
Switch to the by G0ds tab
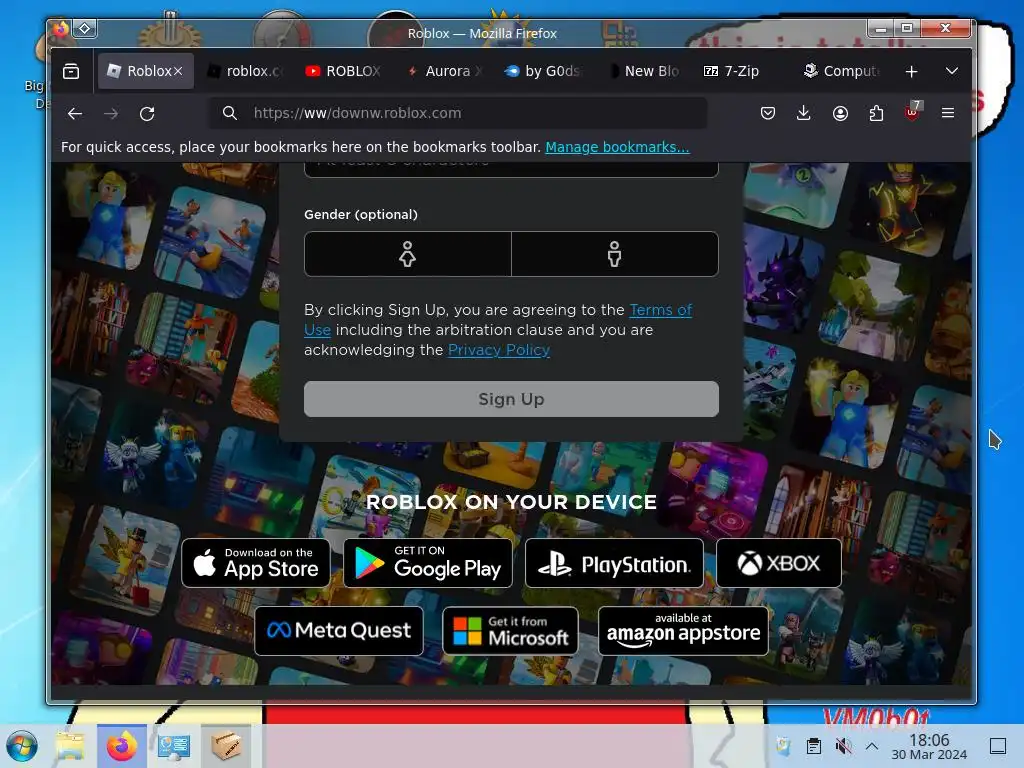tap(543, 71)
